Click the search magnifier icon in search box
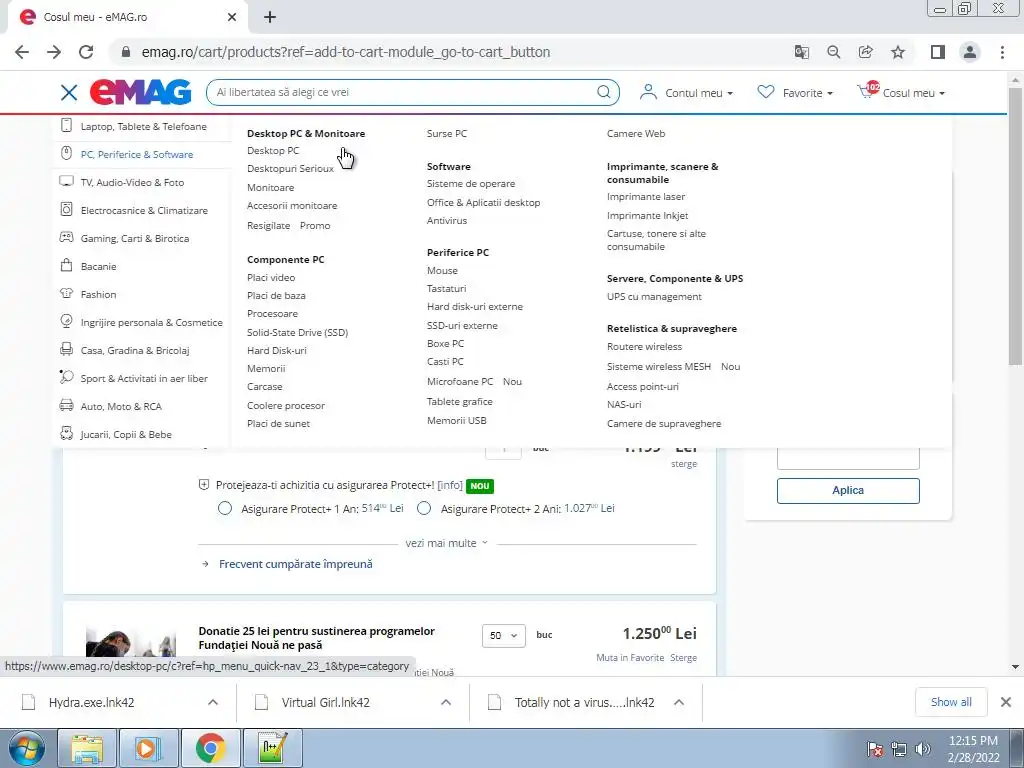1024x768 pixels. [603, 92]
